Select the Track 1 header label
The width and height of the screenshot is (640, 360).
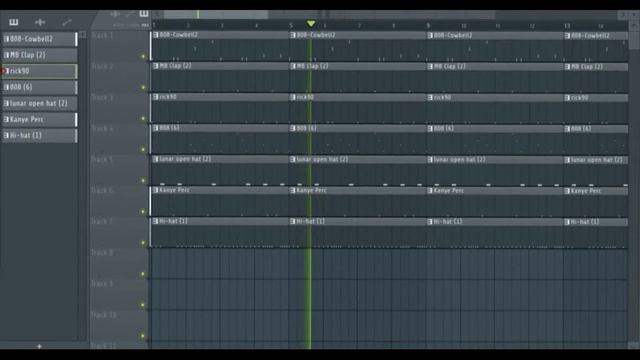point(102,36)
